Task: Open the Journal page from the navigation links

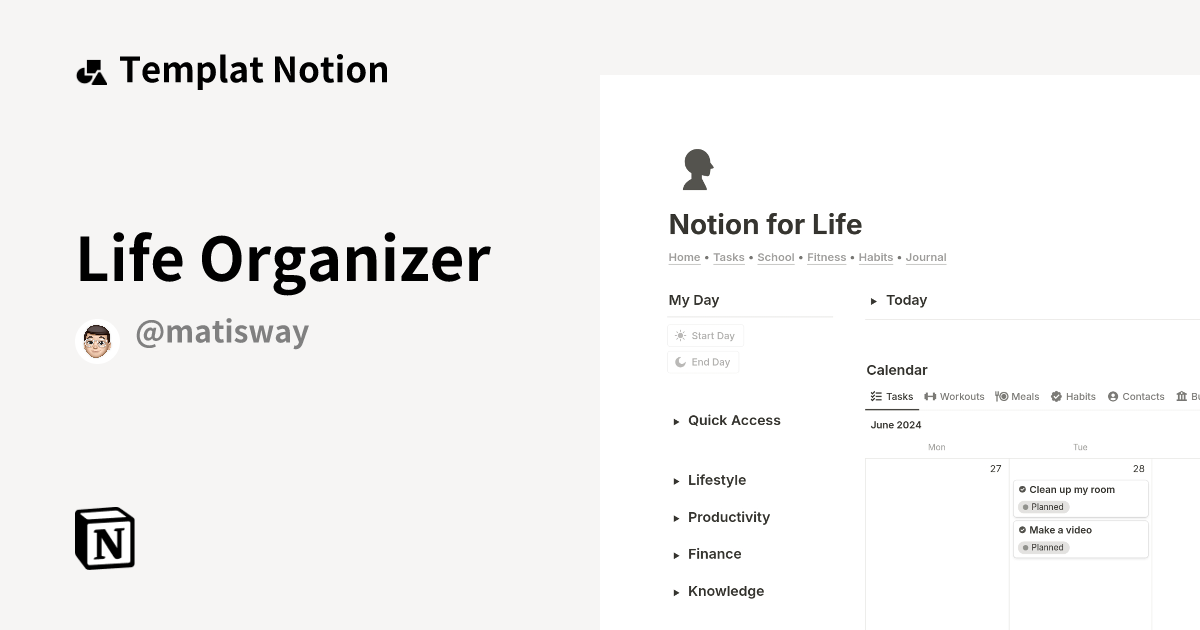Action: click(x=925, y=257)
